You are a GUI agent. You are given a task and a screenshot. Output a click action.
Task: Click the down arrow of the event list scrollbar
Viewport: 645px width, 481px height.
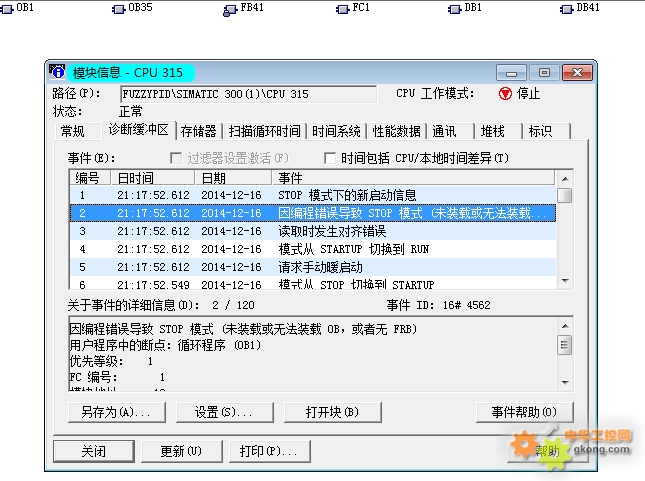coord(565,281)
